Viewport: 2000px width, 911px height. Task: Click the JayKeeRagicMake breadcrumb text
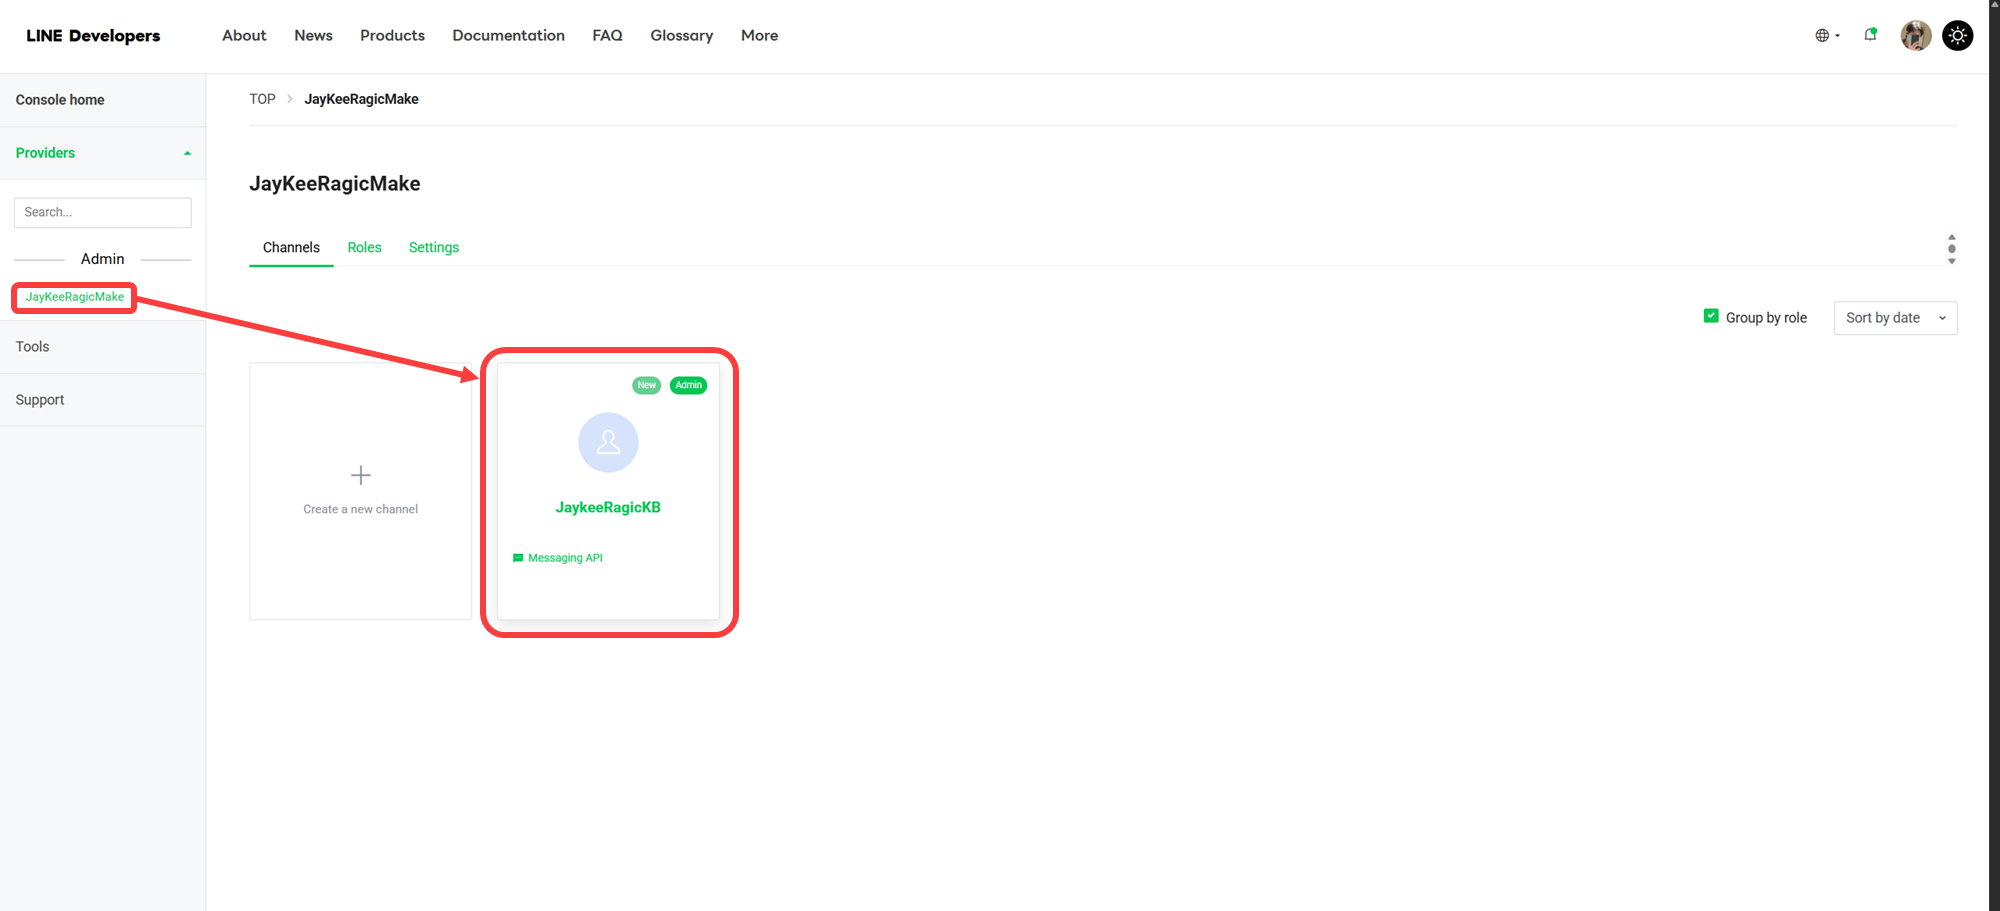tap(361, 99)
